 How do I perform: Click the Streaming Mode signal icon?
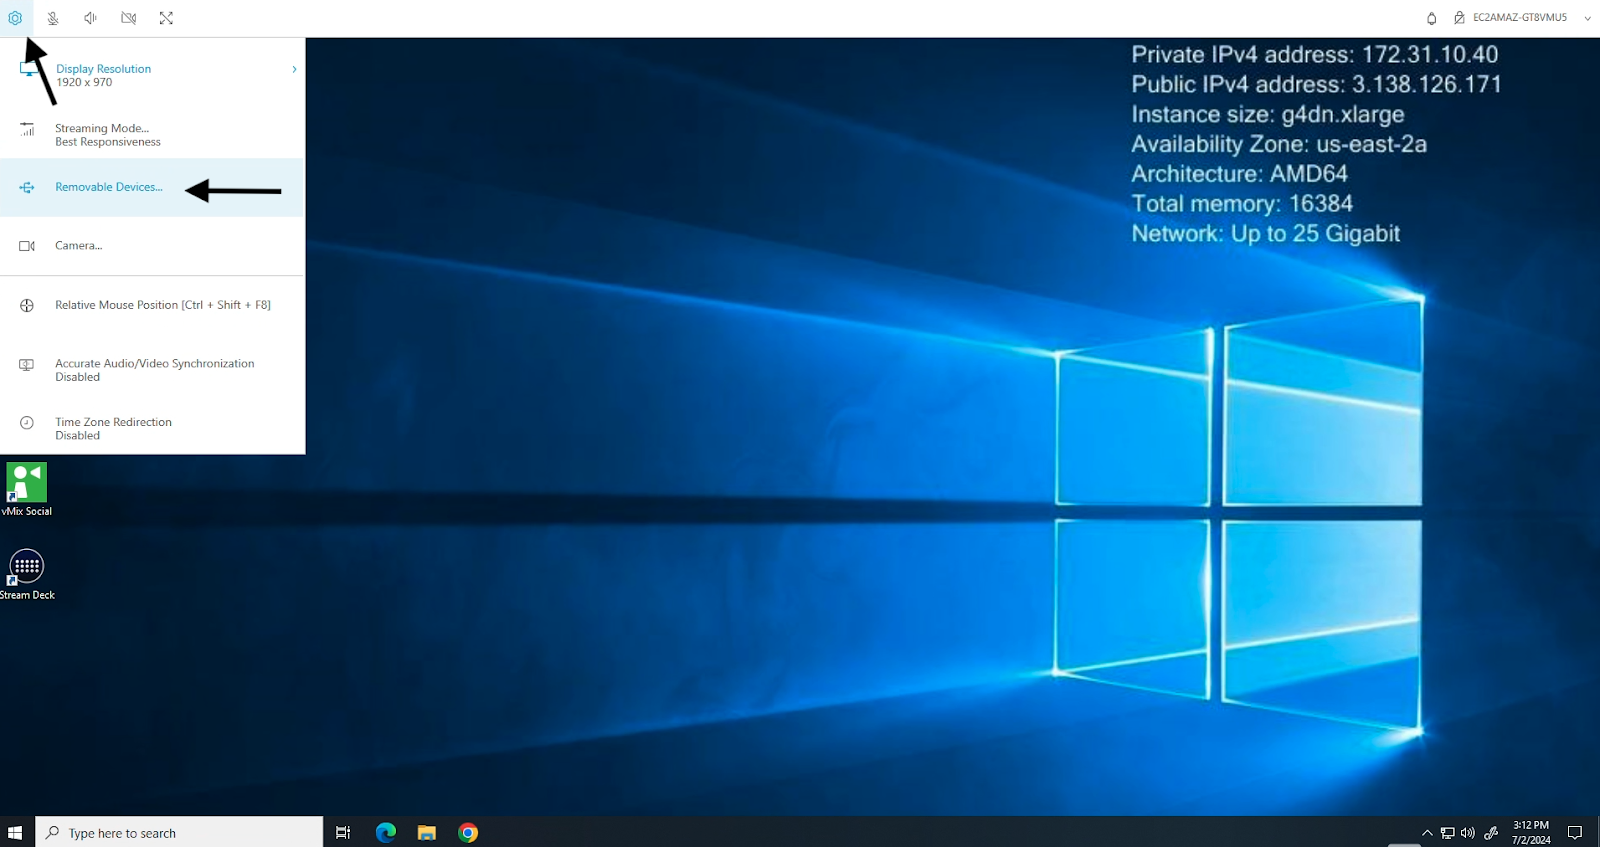pyautogui.click(x=27, y=129)
